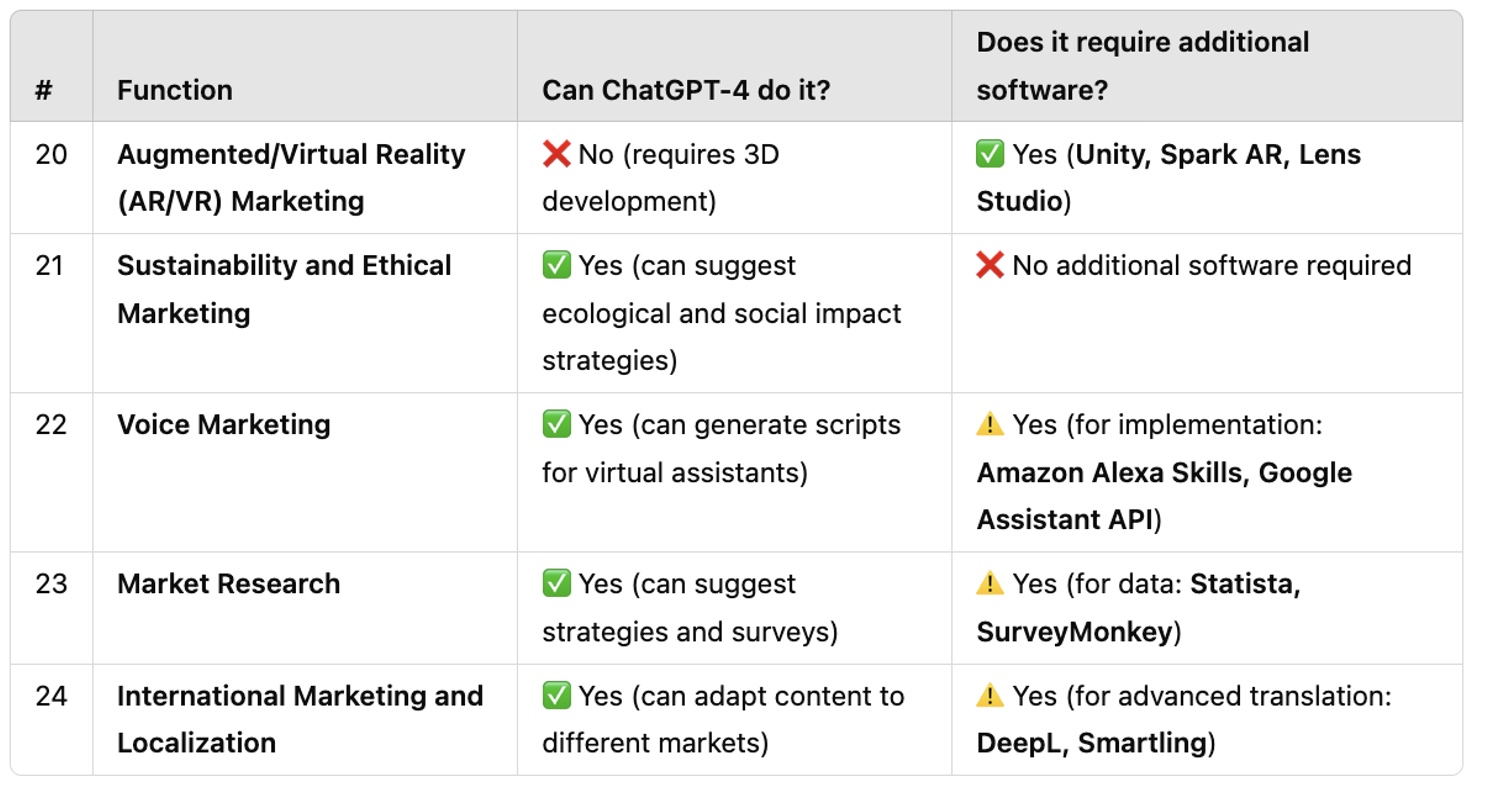Click 'Augmented/Virtual Reality (AR/VR) Marketing' text

click(x=290, y=178)
